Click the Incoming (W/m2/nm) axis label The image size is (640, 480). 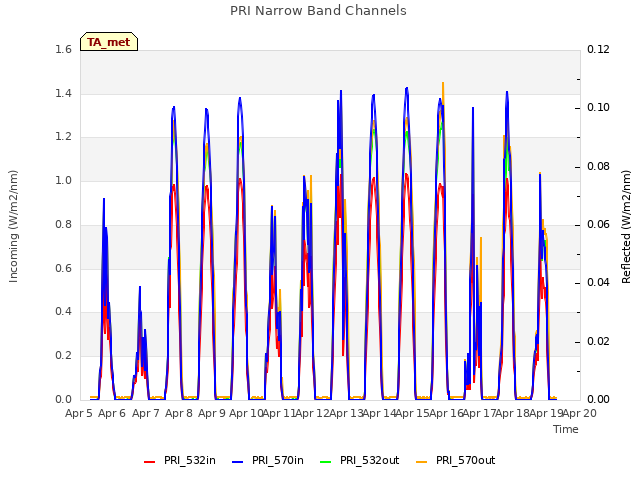click(13, 226)
